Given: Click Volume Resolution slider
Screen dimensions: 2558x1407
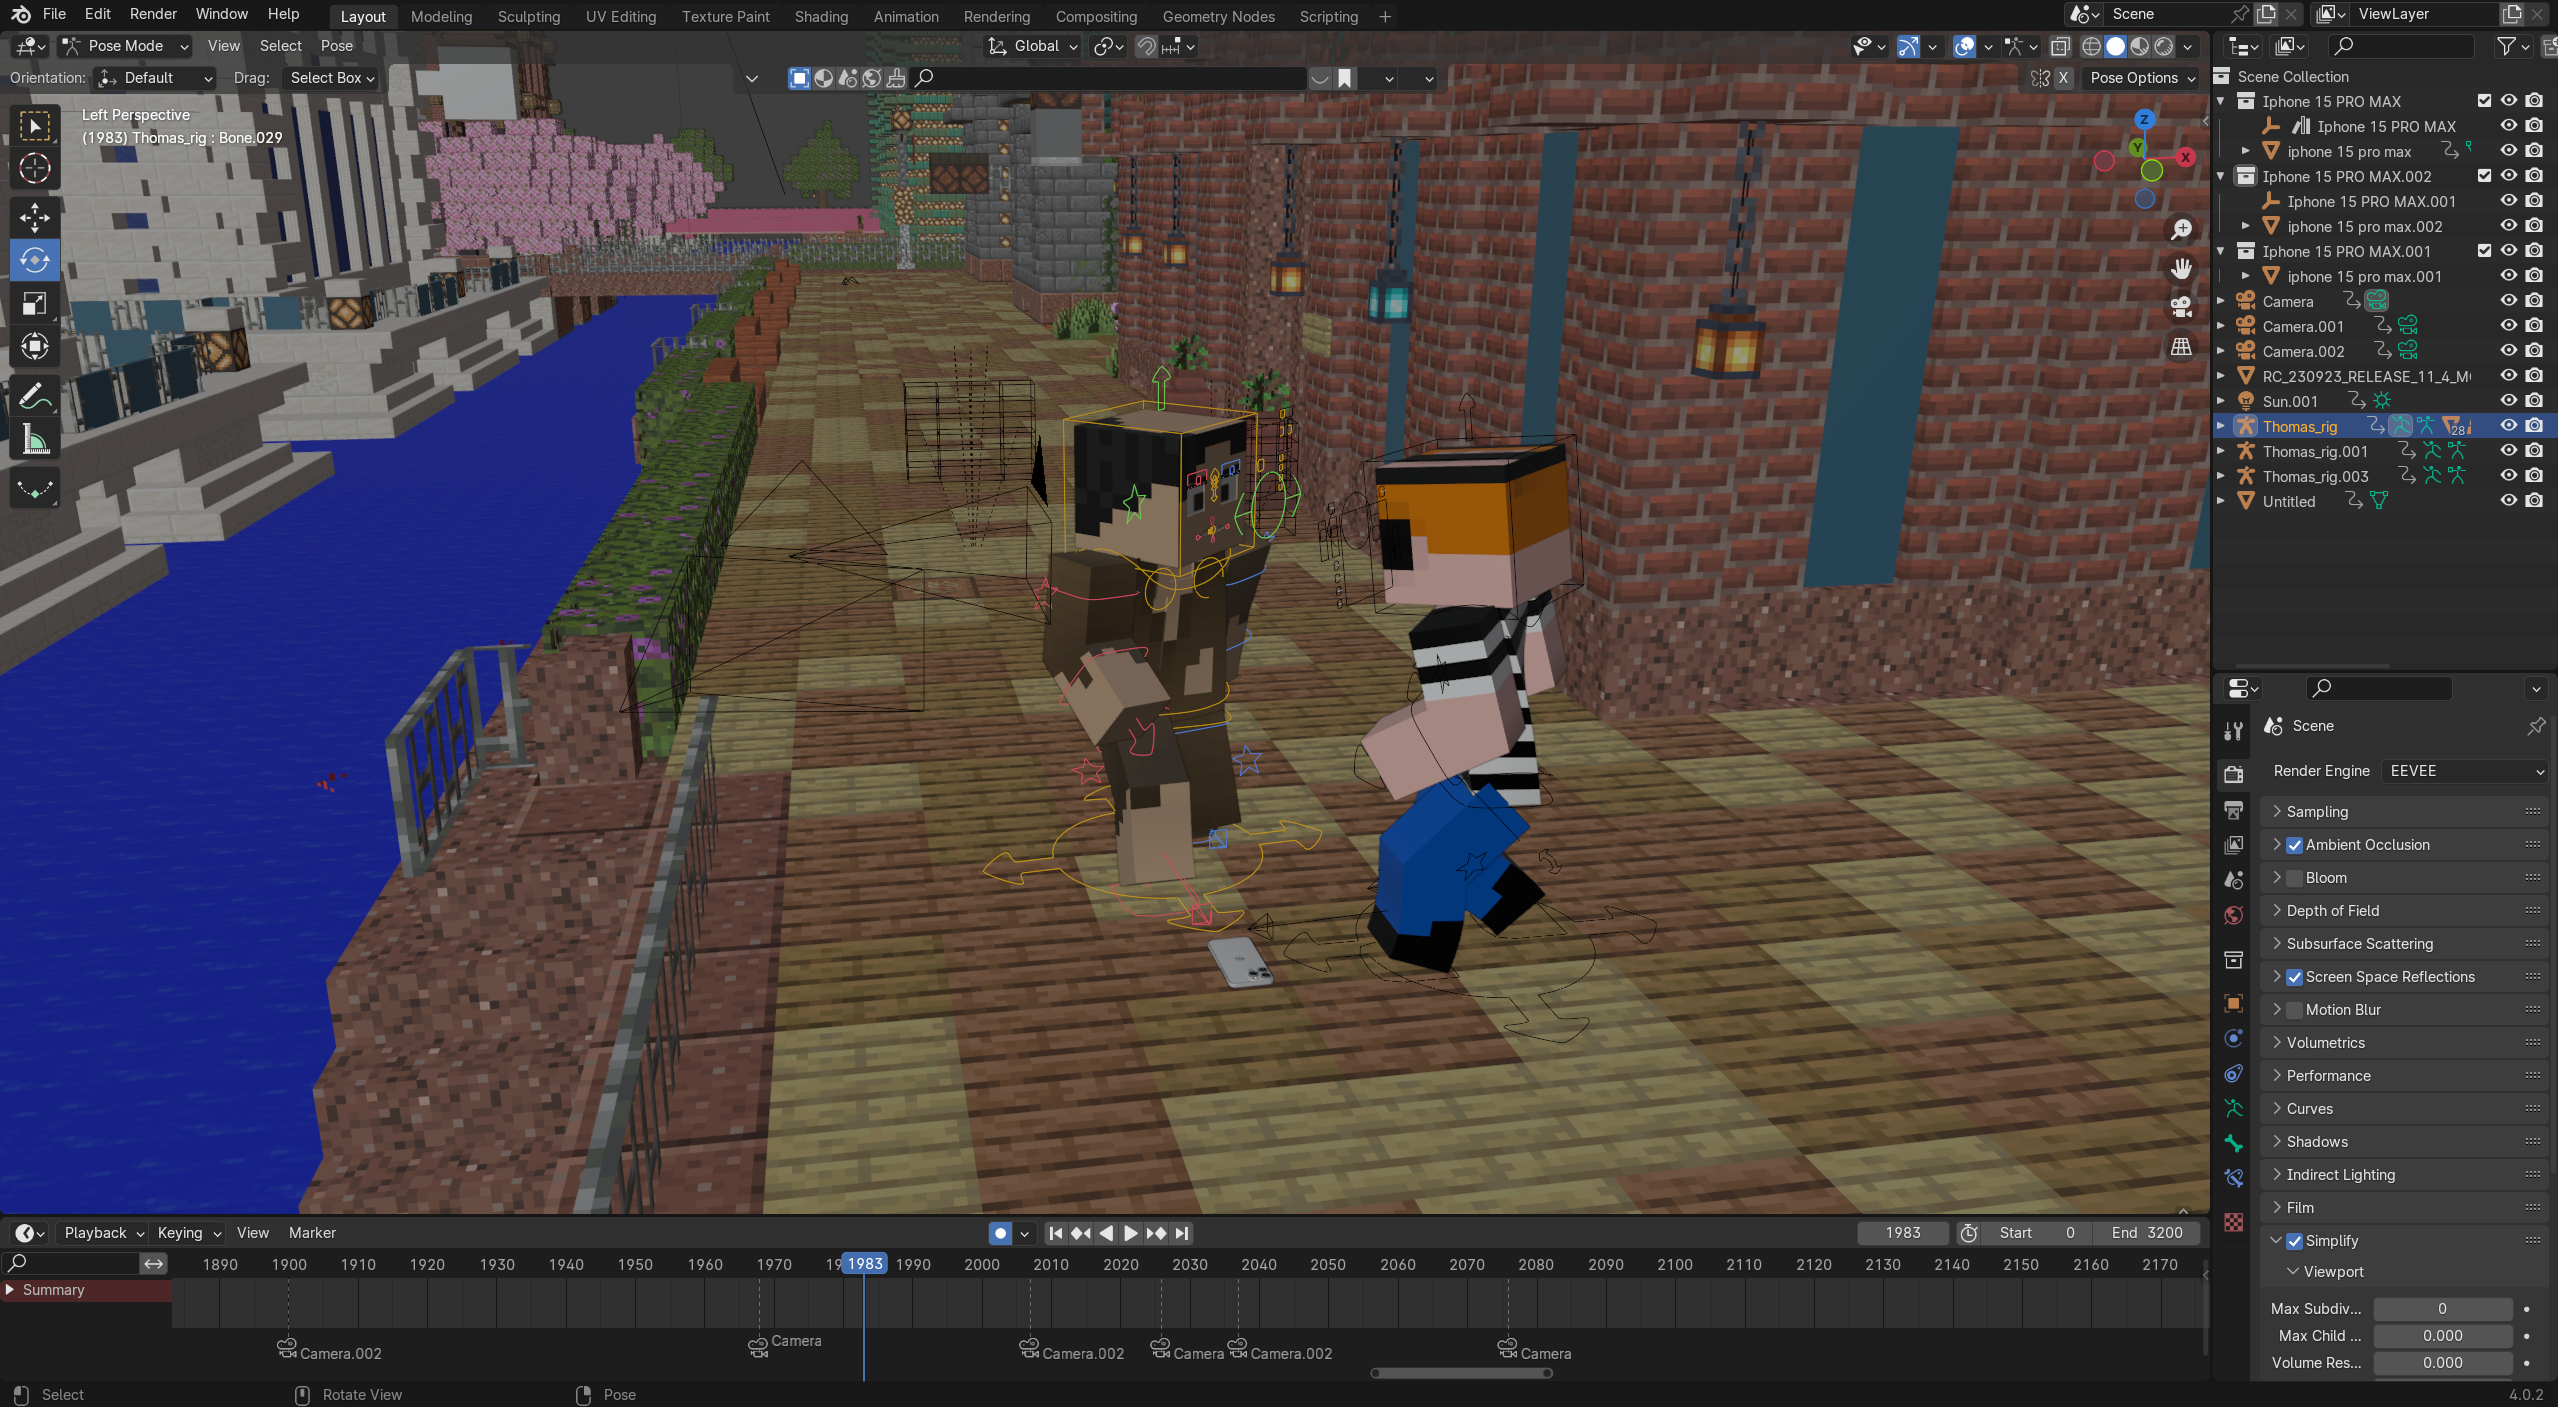Looking at the screenshot, I should 2442,1363.
